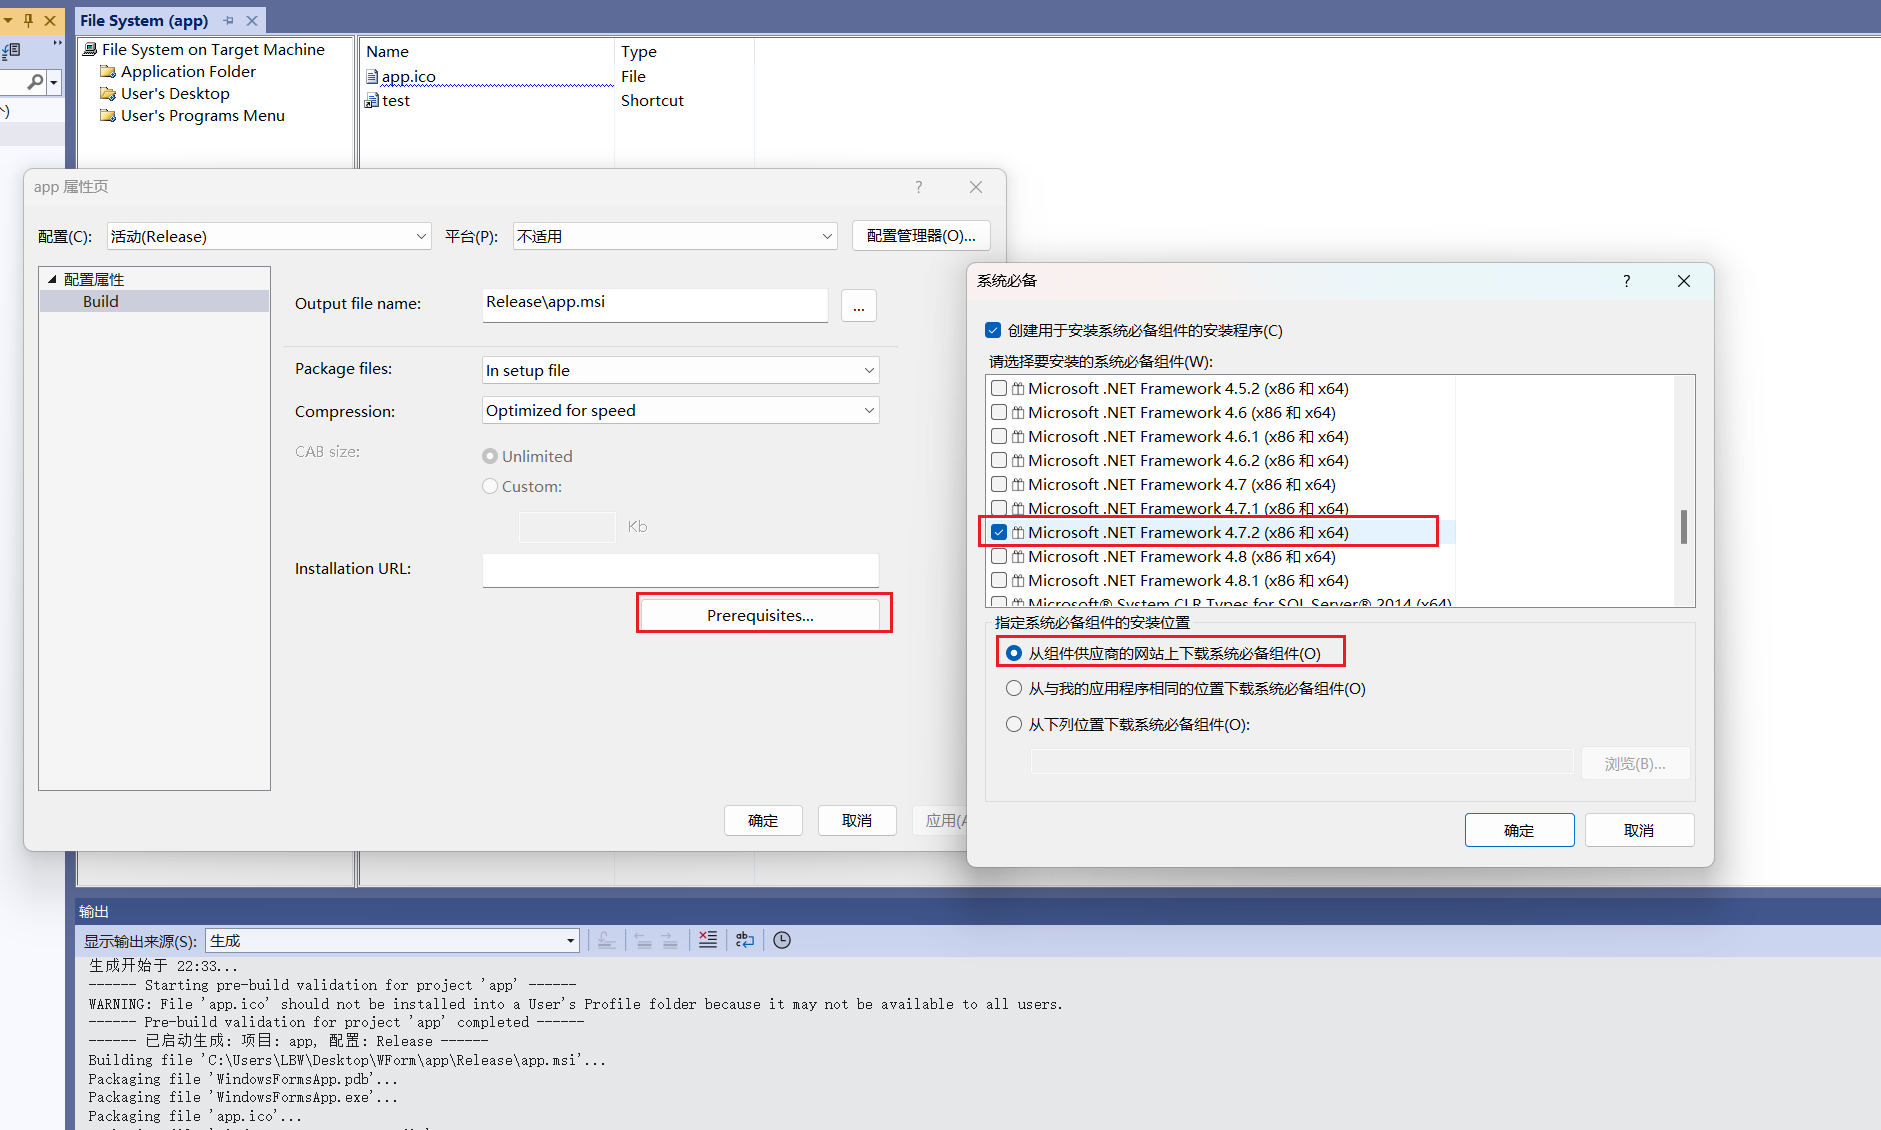Click the pin icon on the File System tab

[x=229, y=20]
